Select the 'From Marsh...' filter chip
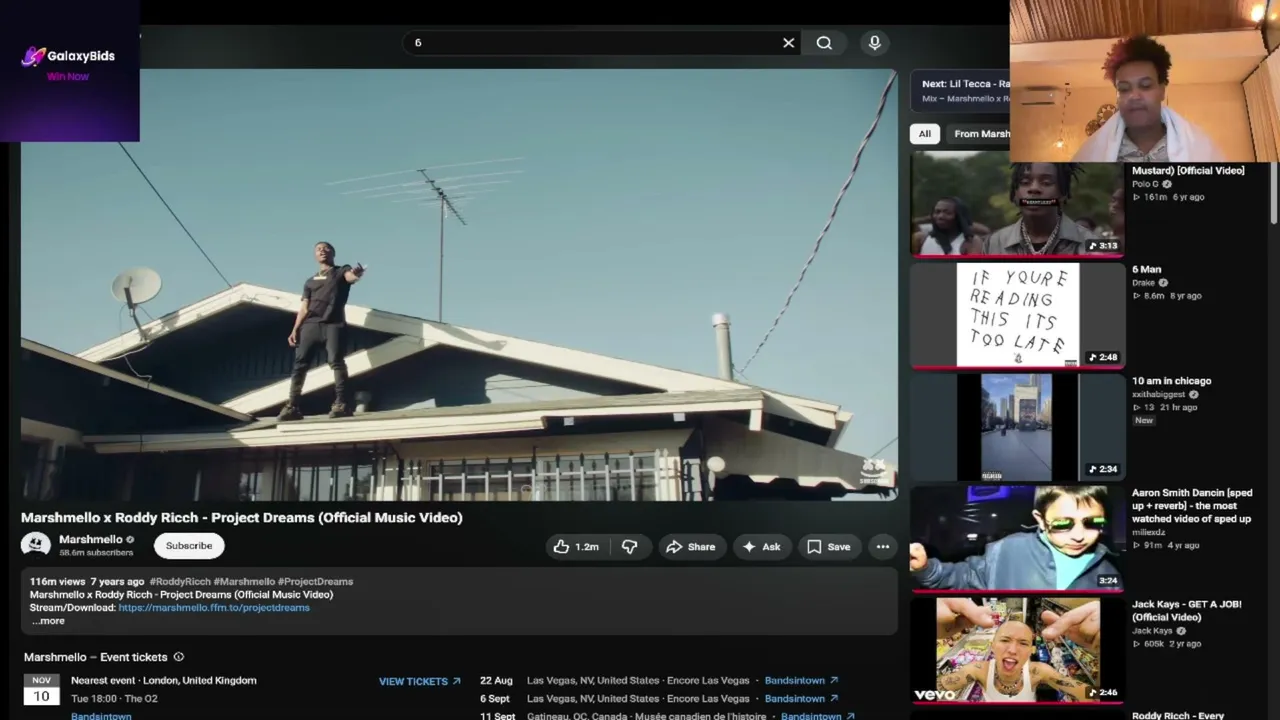The image size is (1280, 720). 980,134
